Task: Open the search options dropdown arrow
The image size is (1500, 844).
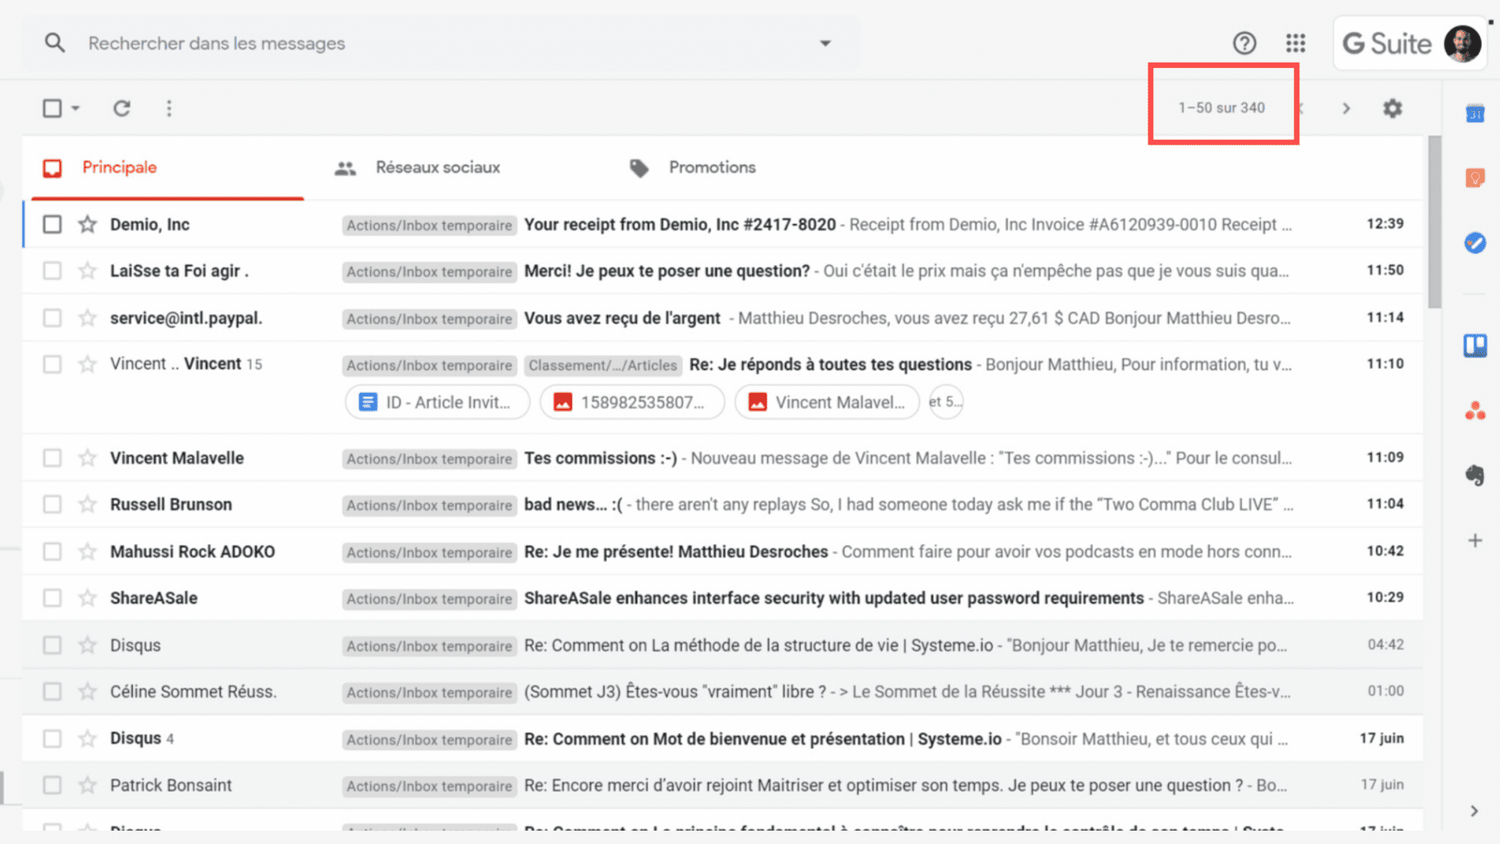Action: pyautogui.click(x=825, y=43)
